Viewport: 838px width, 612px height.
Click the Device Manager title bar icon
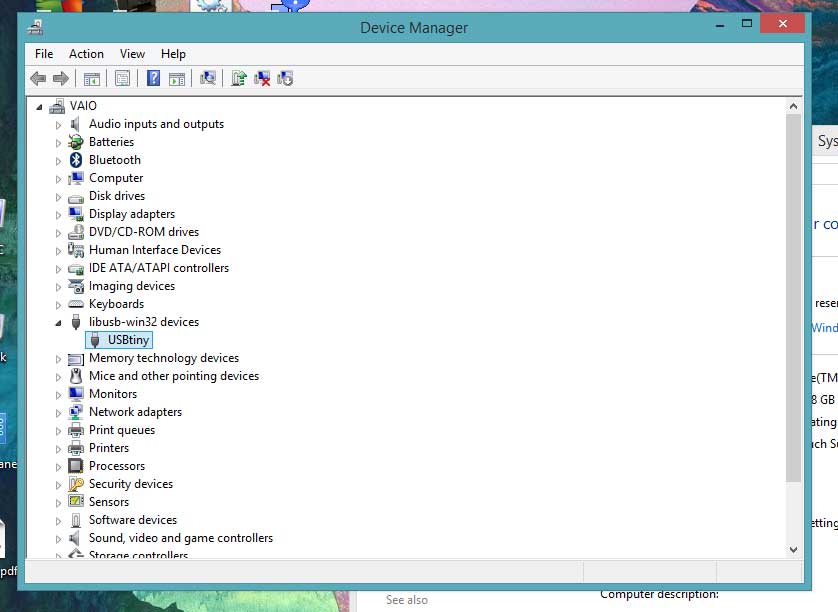35,27
